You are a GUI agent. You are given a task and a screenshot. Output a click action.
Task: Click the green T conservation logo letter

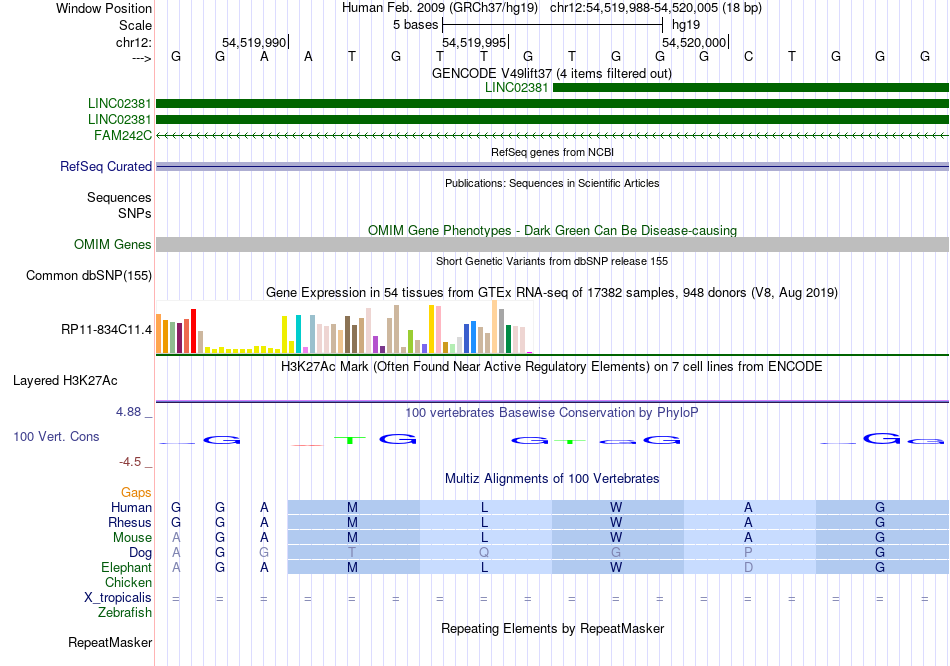[350, 440]
